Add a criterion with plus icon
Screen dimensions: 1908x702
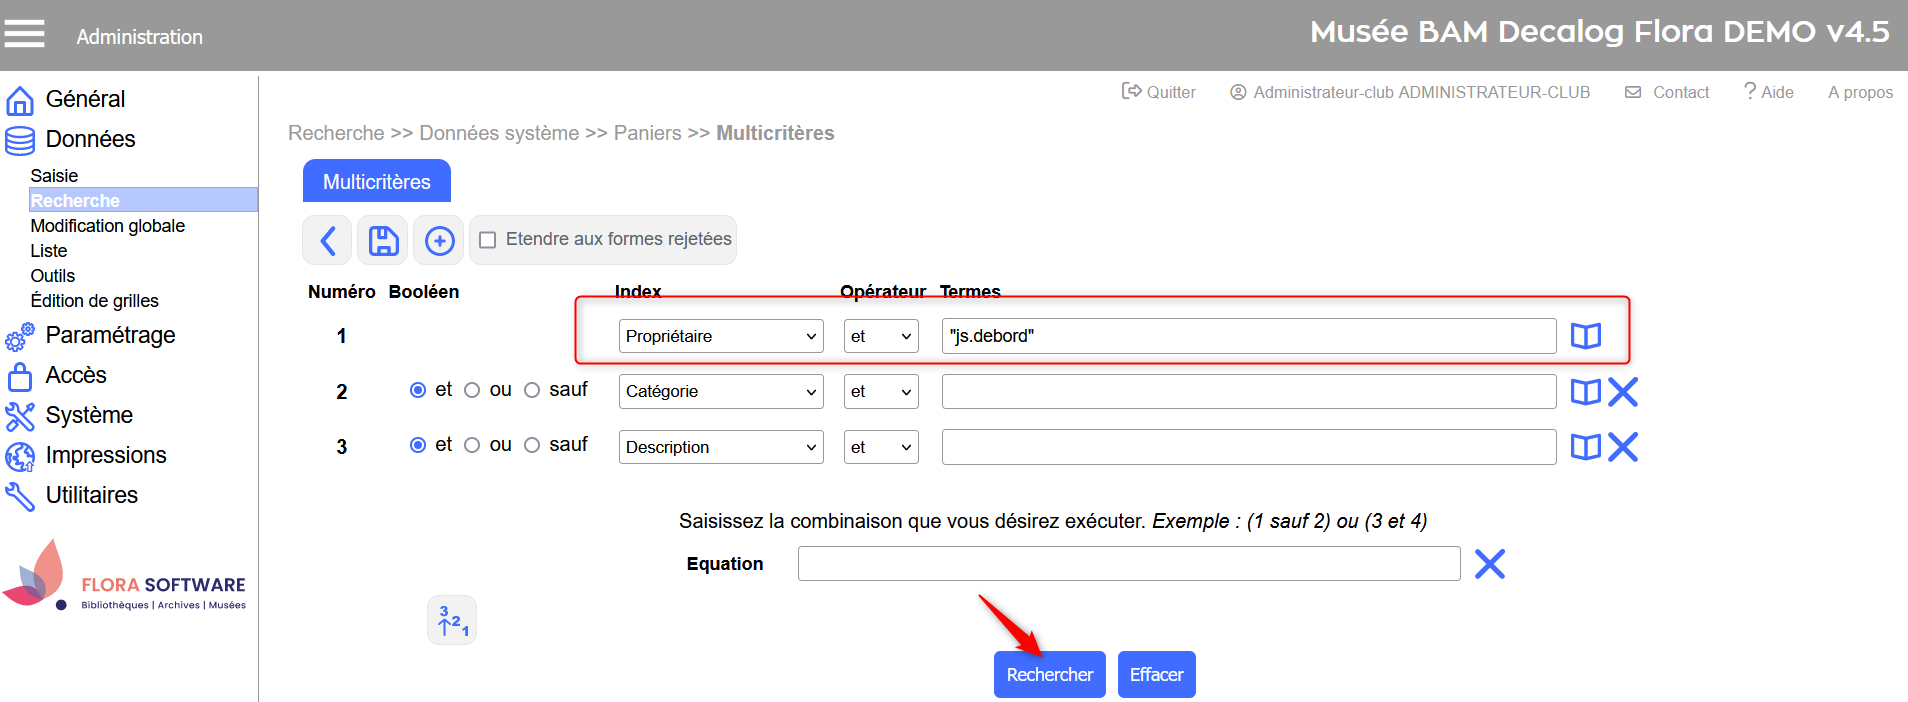(439, 241)
